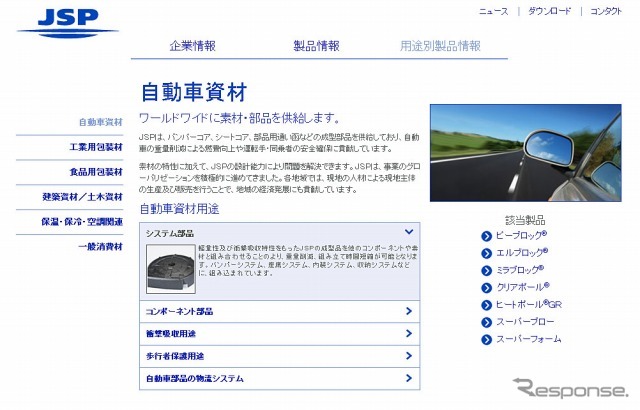The image size is (640, 410).
Task: Open the 企業情報 menu
Action: (x=193, y=46)
